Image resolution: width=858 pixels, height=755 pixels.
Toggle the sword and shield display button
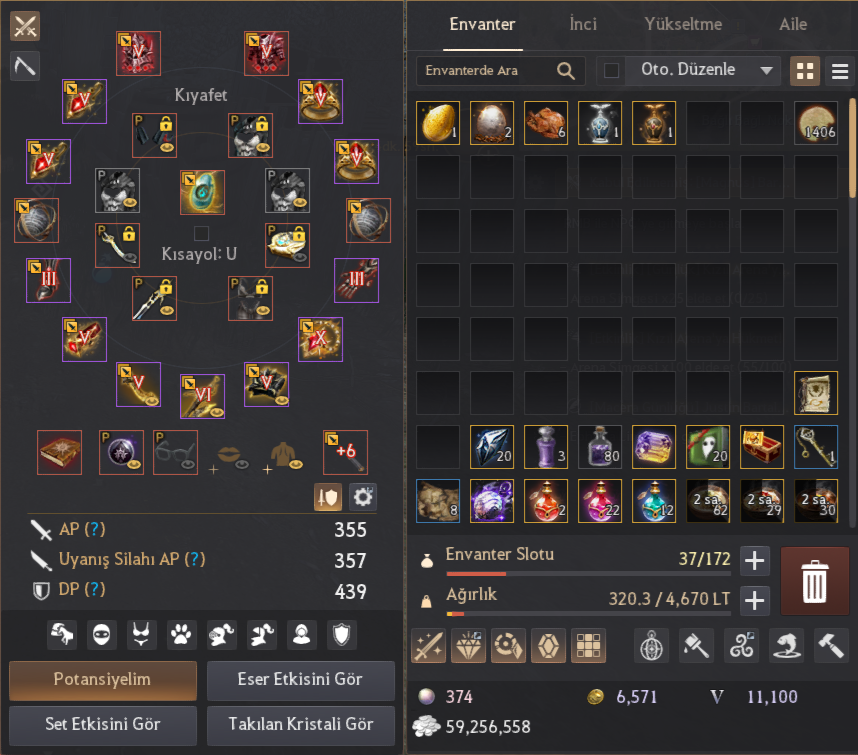pos(328,497)
